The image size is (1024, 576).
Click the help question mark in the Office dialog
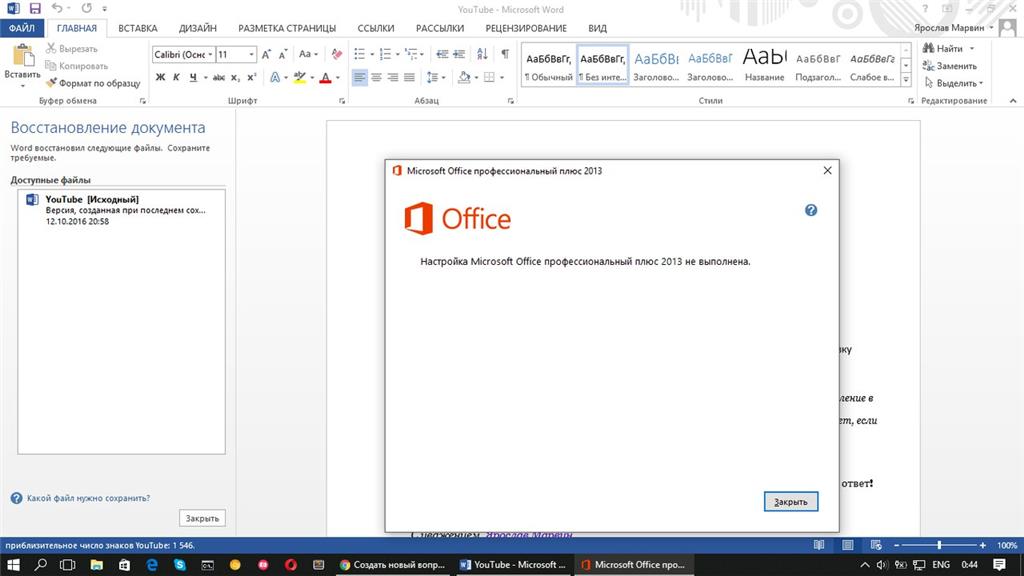click(x=810, y=210)
